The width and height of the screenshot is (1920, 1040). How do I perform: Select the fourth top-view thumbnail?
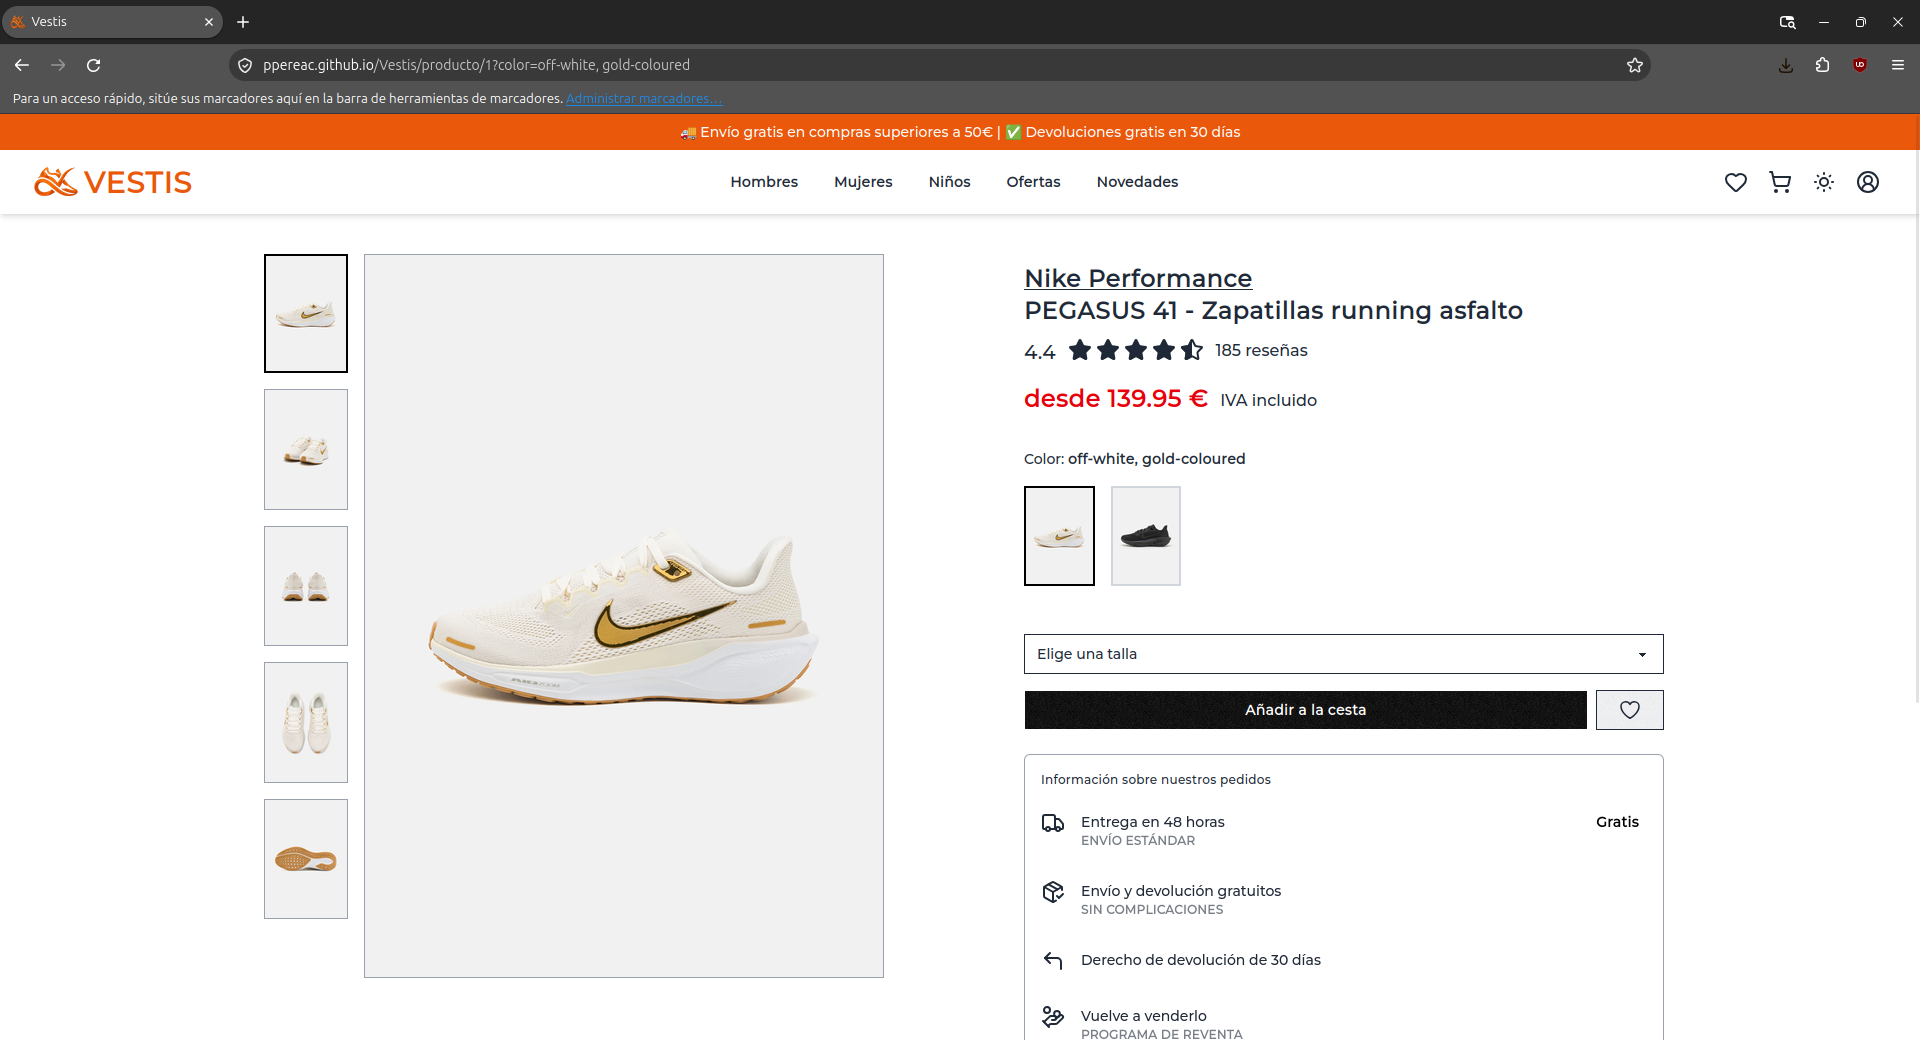pyautogui.click(x=306, y=723)
